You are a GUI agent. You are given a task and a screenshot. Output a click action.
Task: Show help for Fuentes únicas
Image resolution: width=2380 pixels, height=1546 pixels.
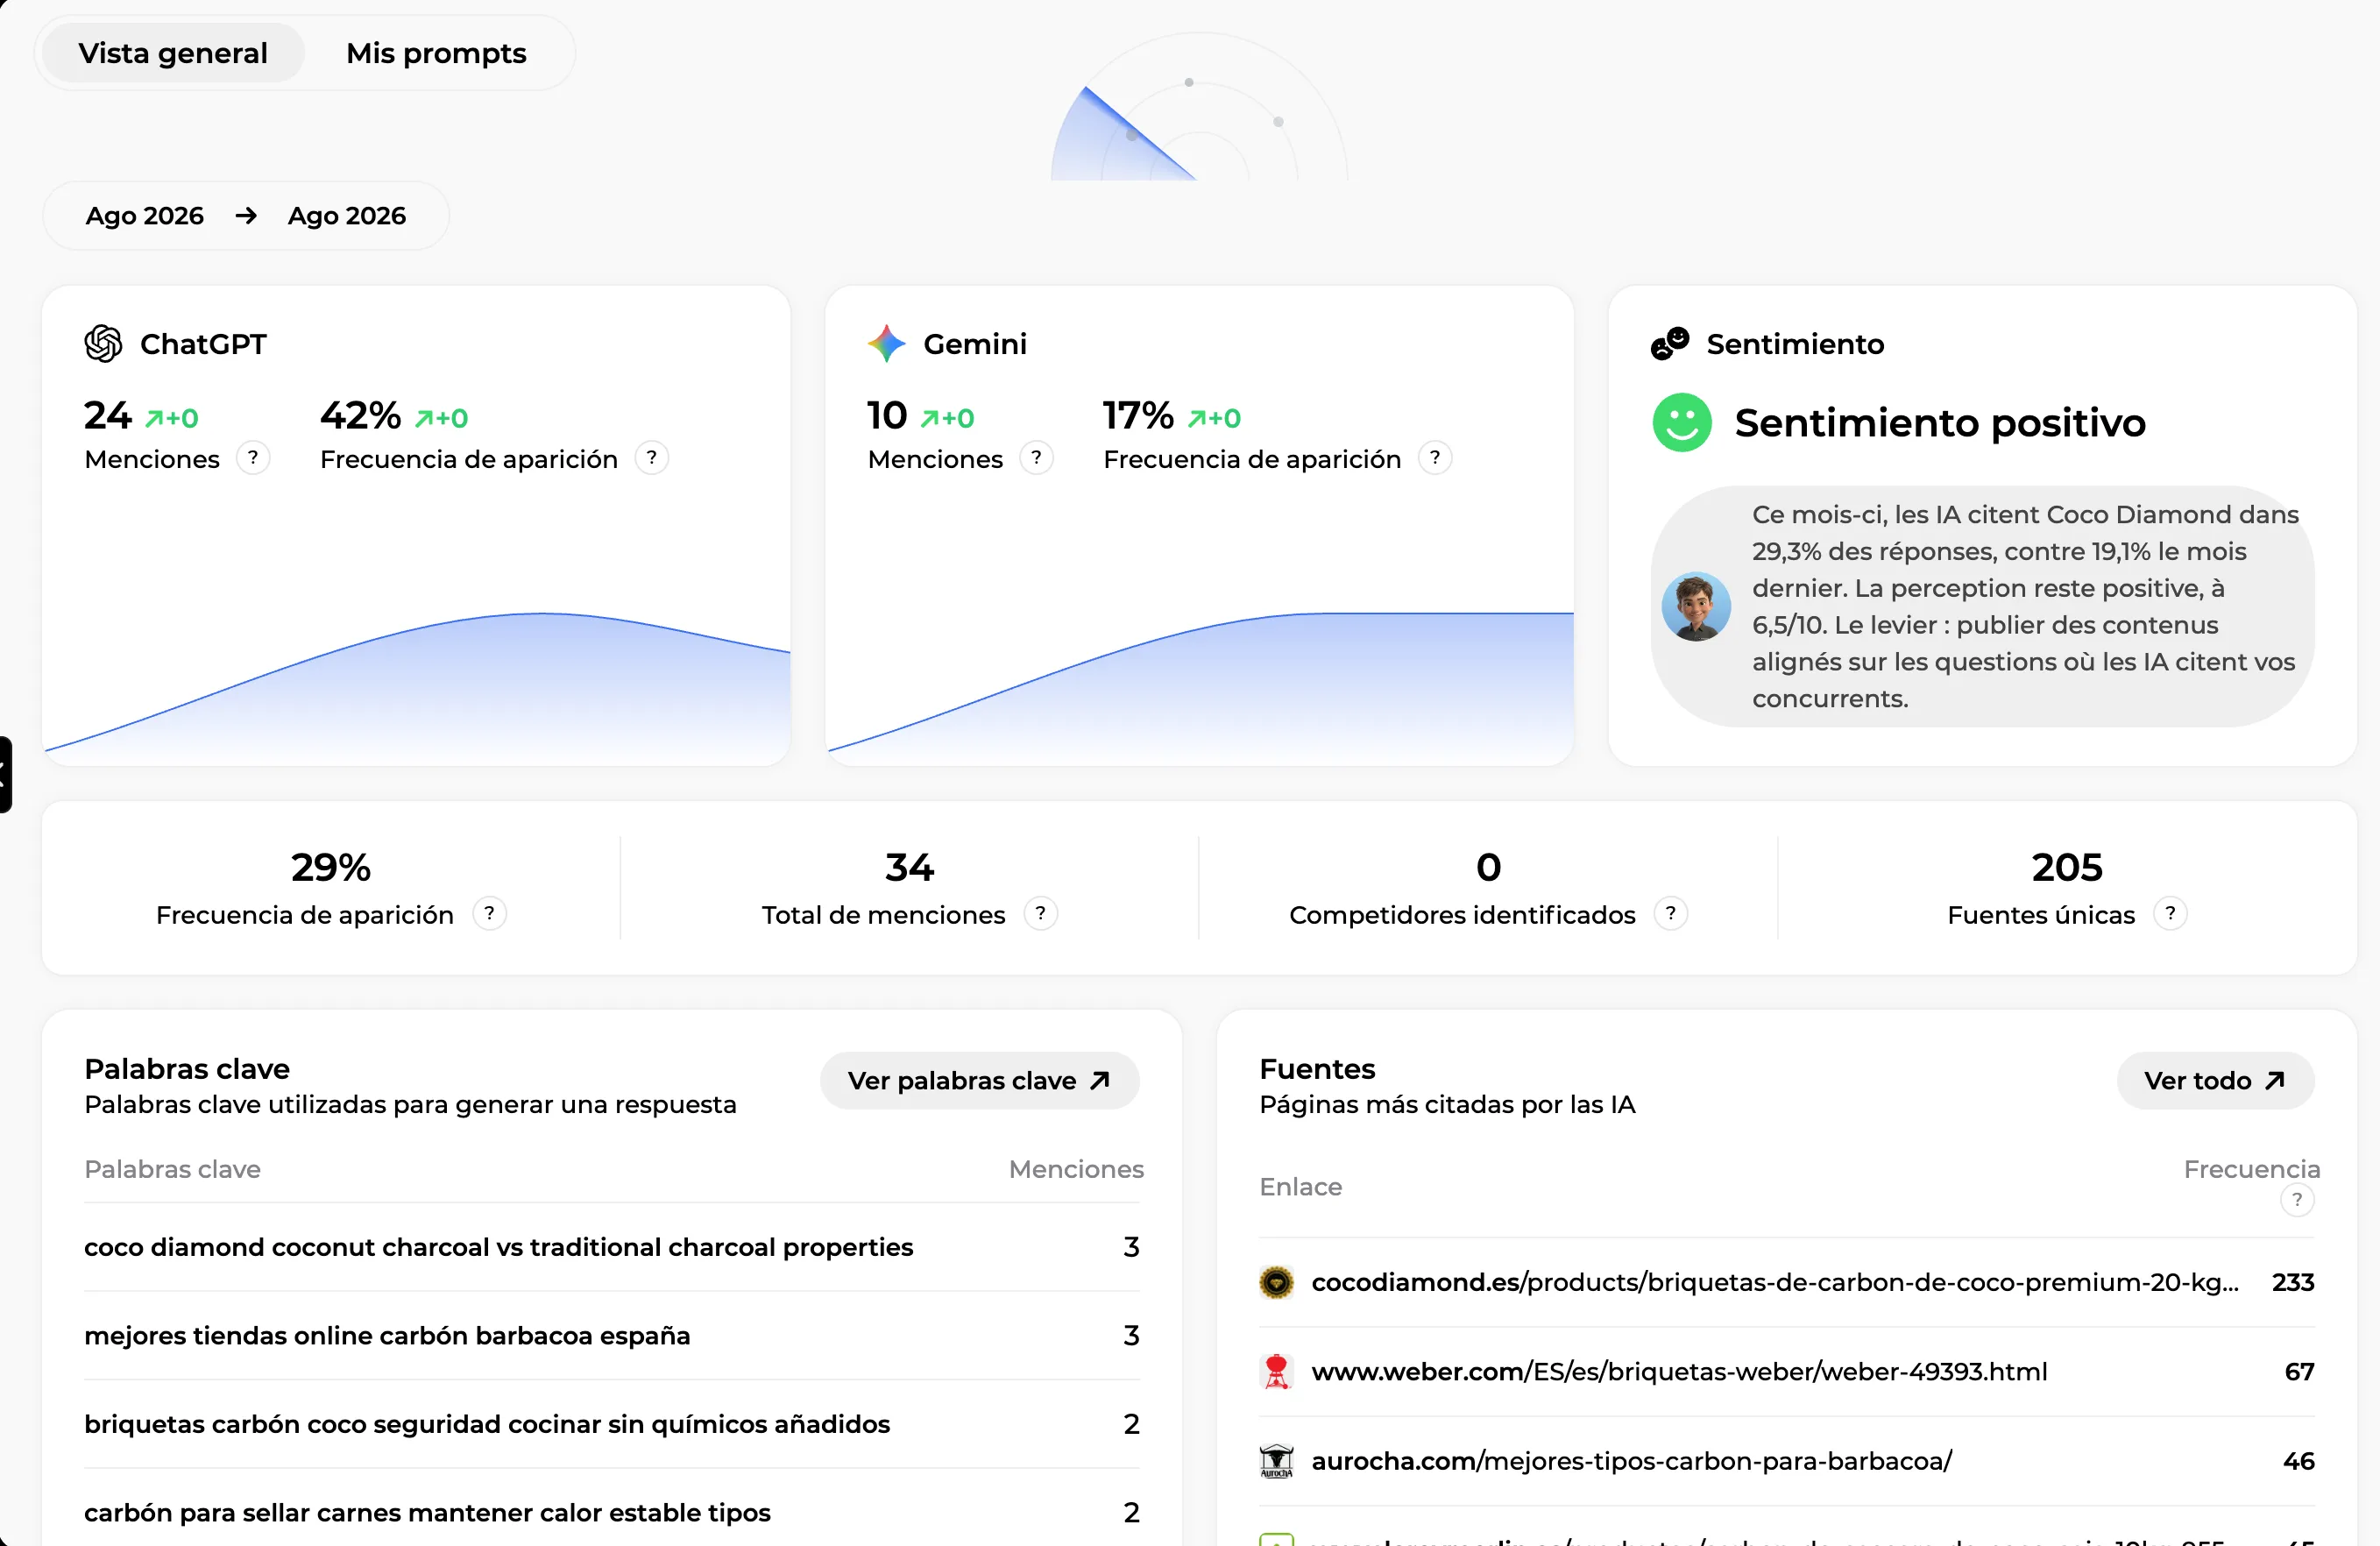(2170, 914)
